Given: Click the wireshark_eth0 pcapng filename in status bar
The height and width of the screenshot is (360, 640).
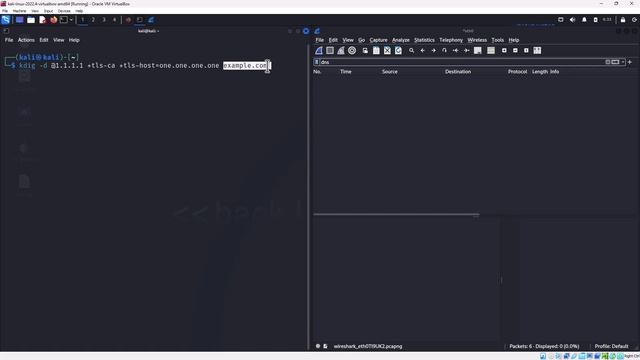Looking at the screenshot, I should tap(368, 346).
